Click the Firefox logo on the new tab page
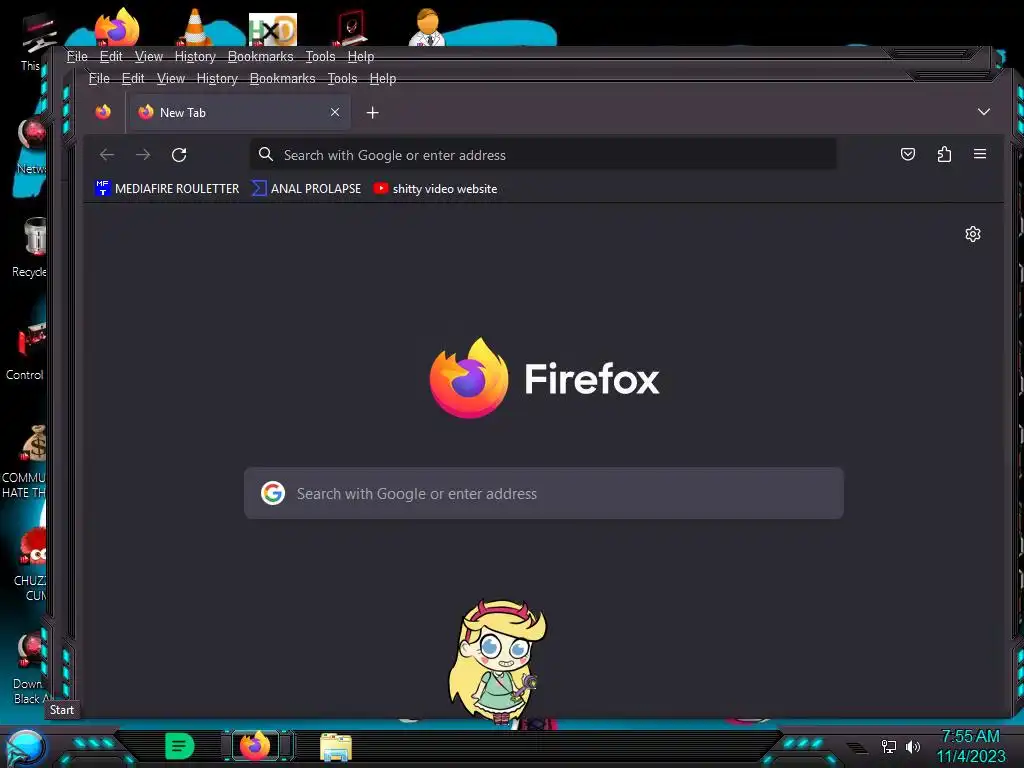The height and width of the screenshot is (768, 1024). click(x=468, y=378)
